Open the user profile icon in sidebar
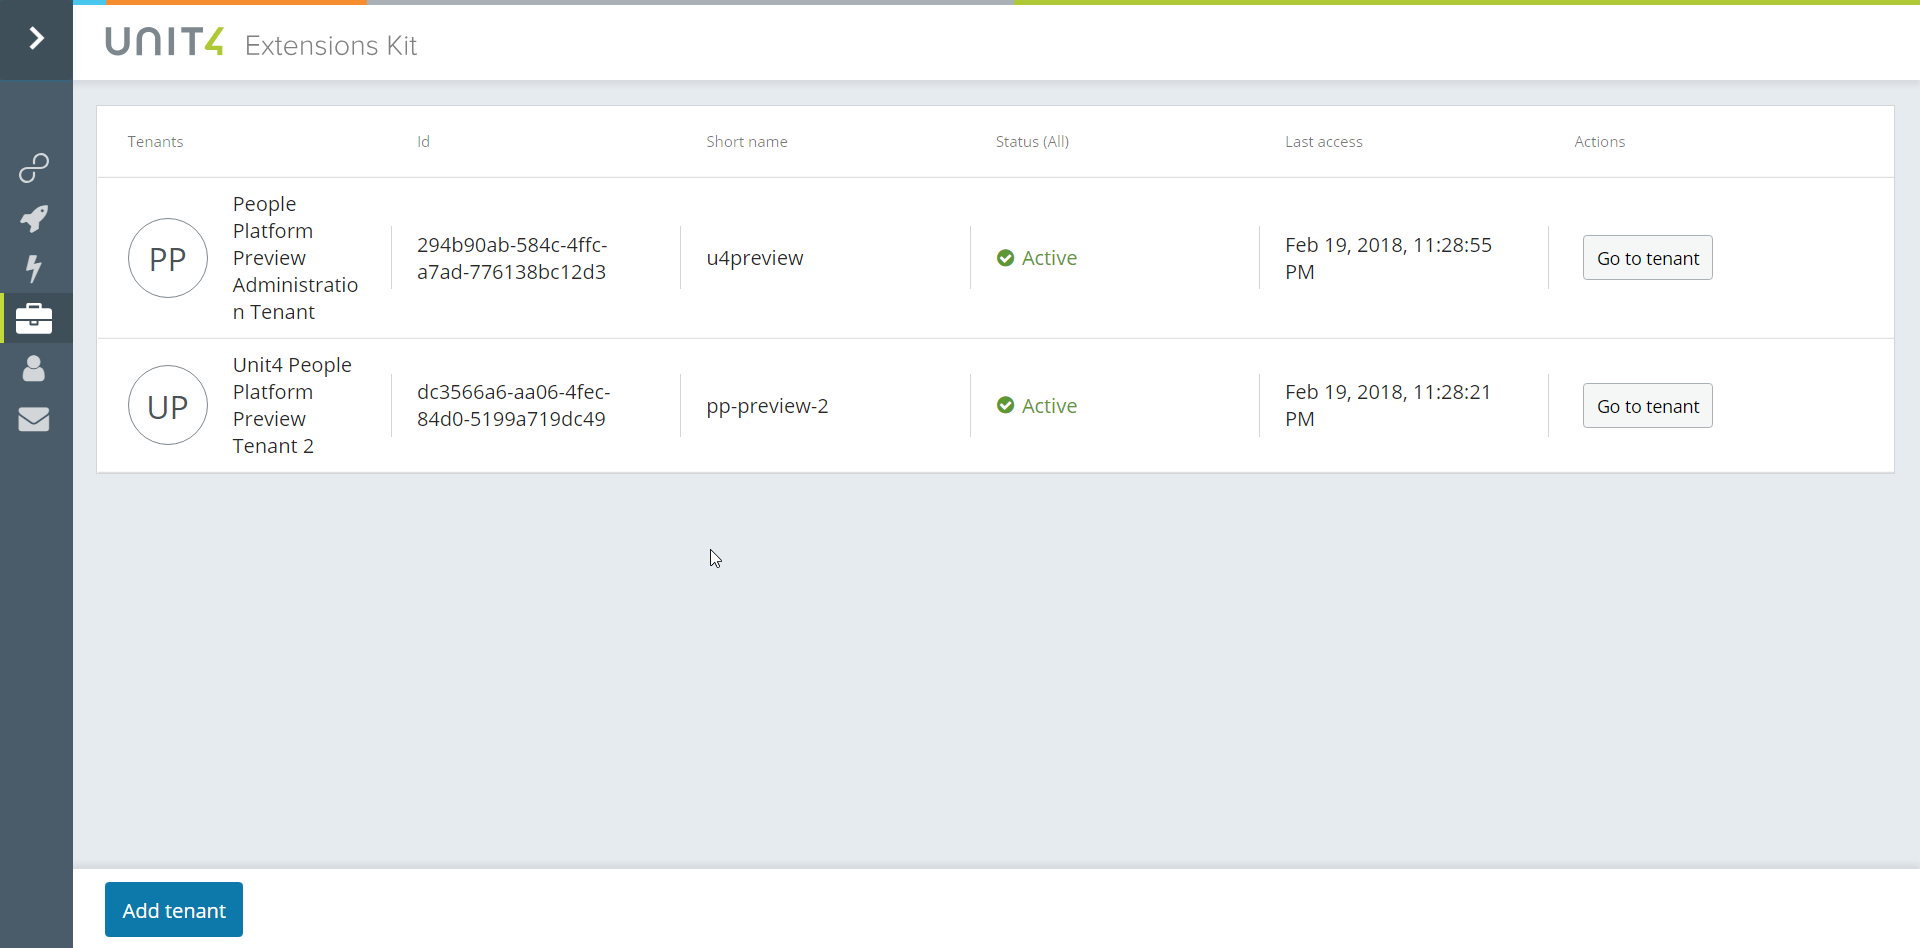The width and height of the screenshot is (1920, 948). [34, 368]
